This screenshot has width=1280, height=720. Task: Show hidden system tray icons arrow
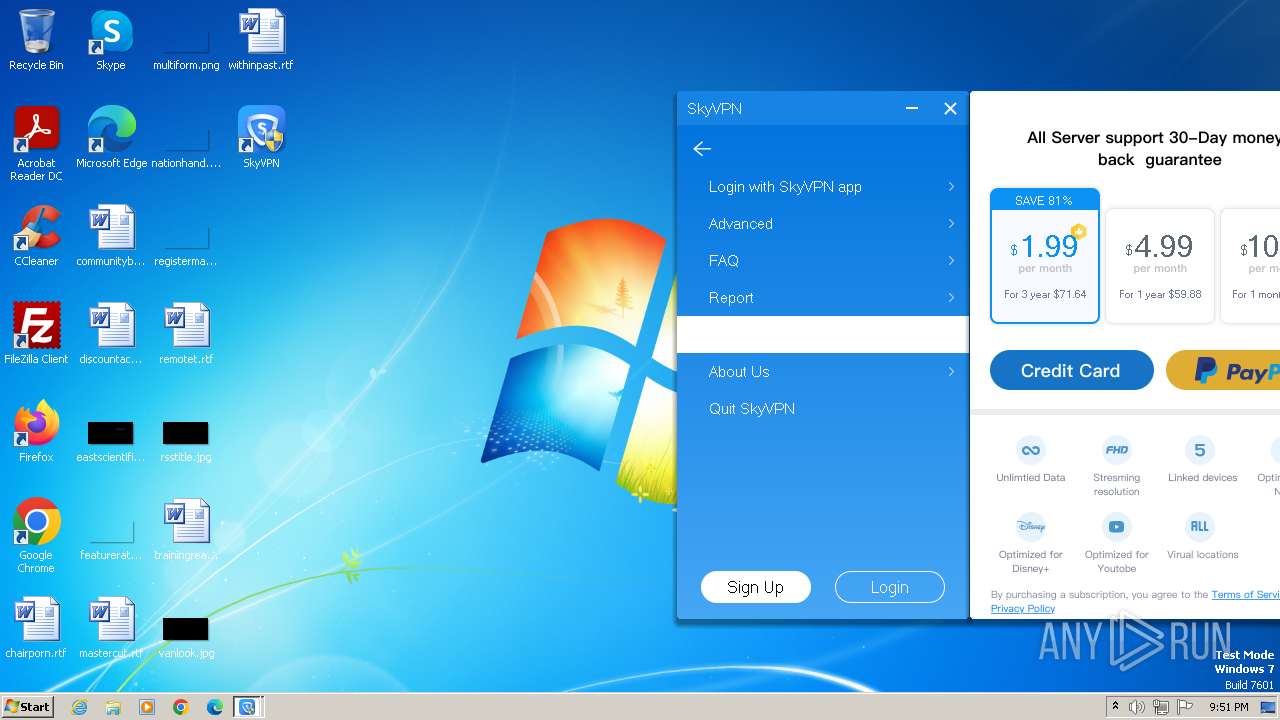[1115, 707]
